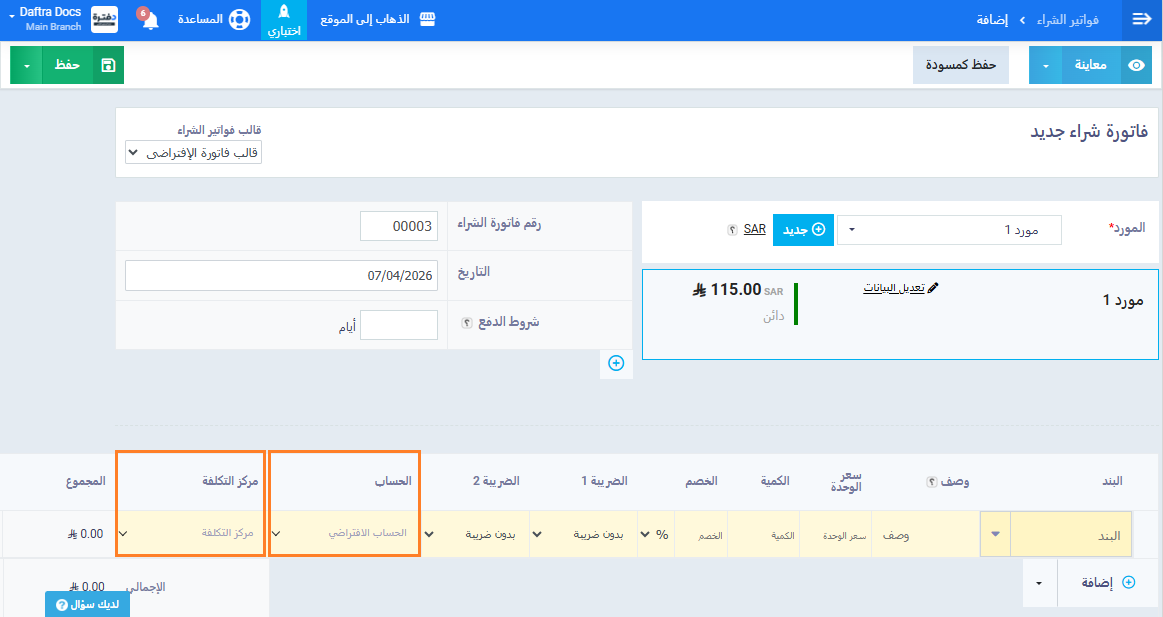
Task: Toggle the sidebar menu icon
Action: pos(1141,20)
